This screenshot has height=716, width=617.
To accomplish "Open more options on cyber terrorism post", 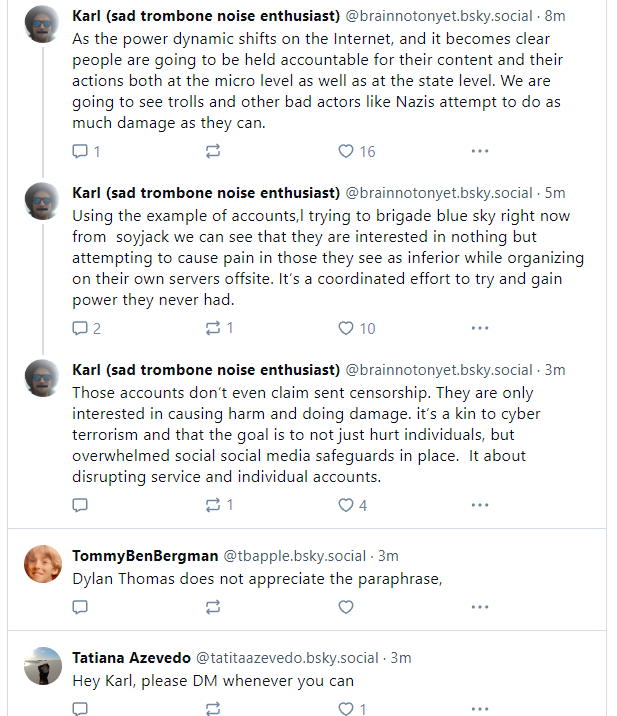I will click(479, 505).
